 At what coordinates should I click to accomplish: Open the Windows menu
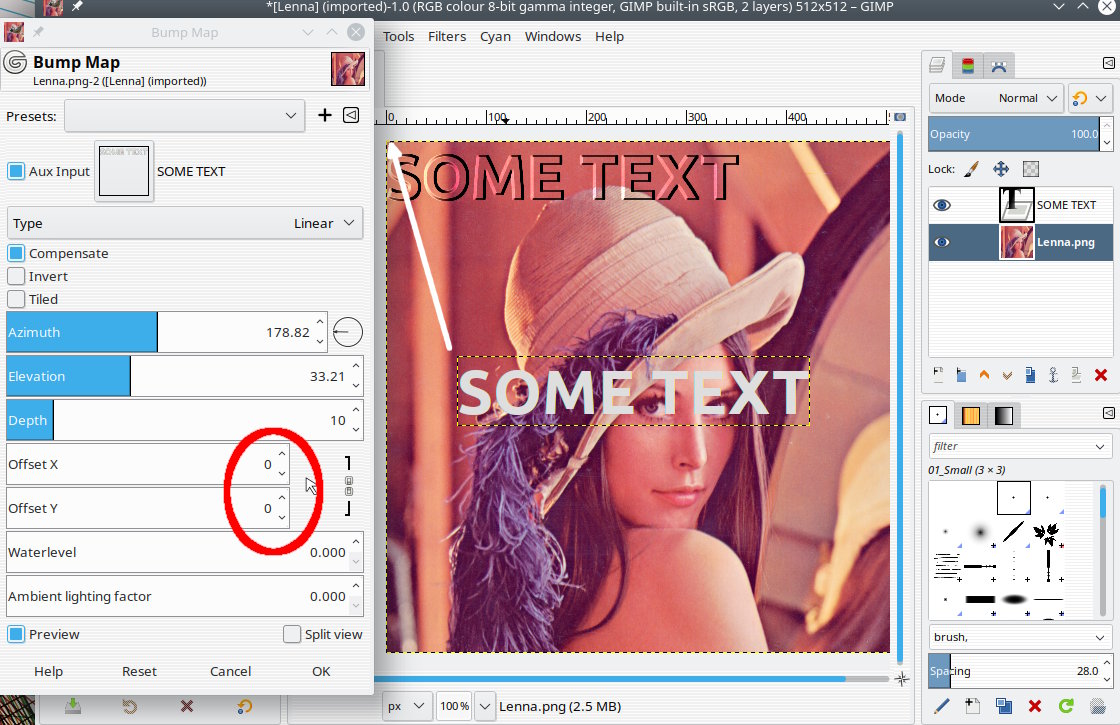[553, 36]
